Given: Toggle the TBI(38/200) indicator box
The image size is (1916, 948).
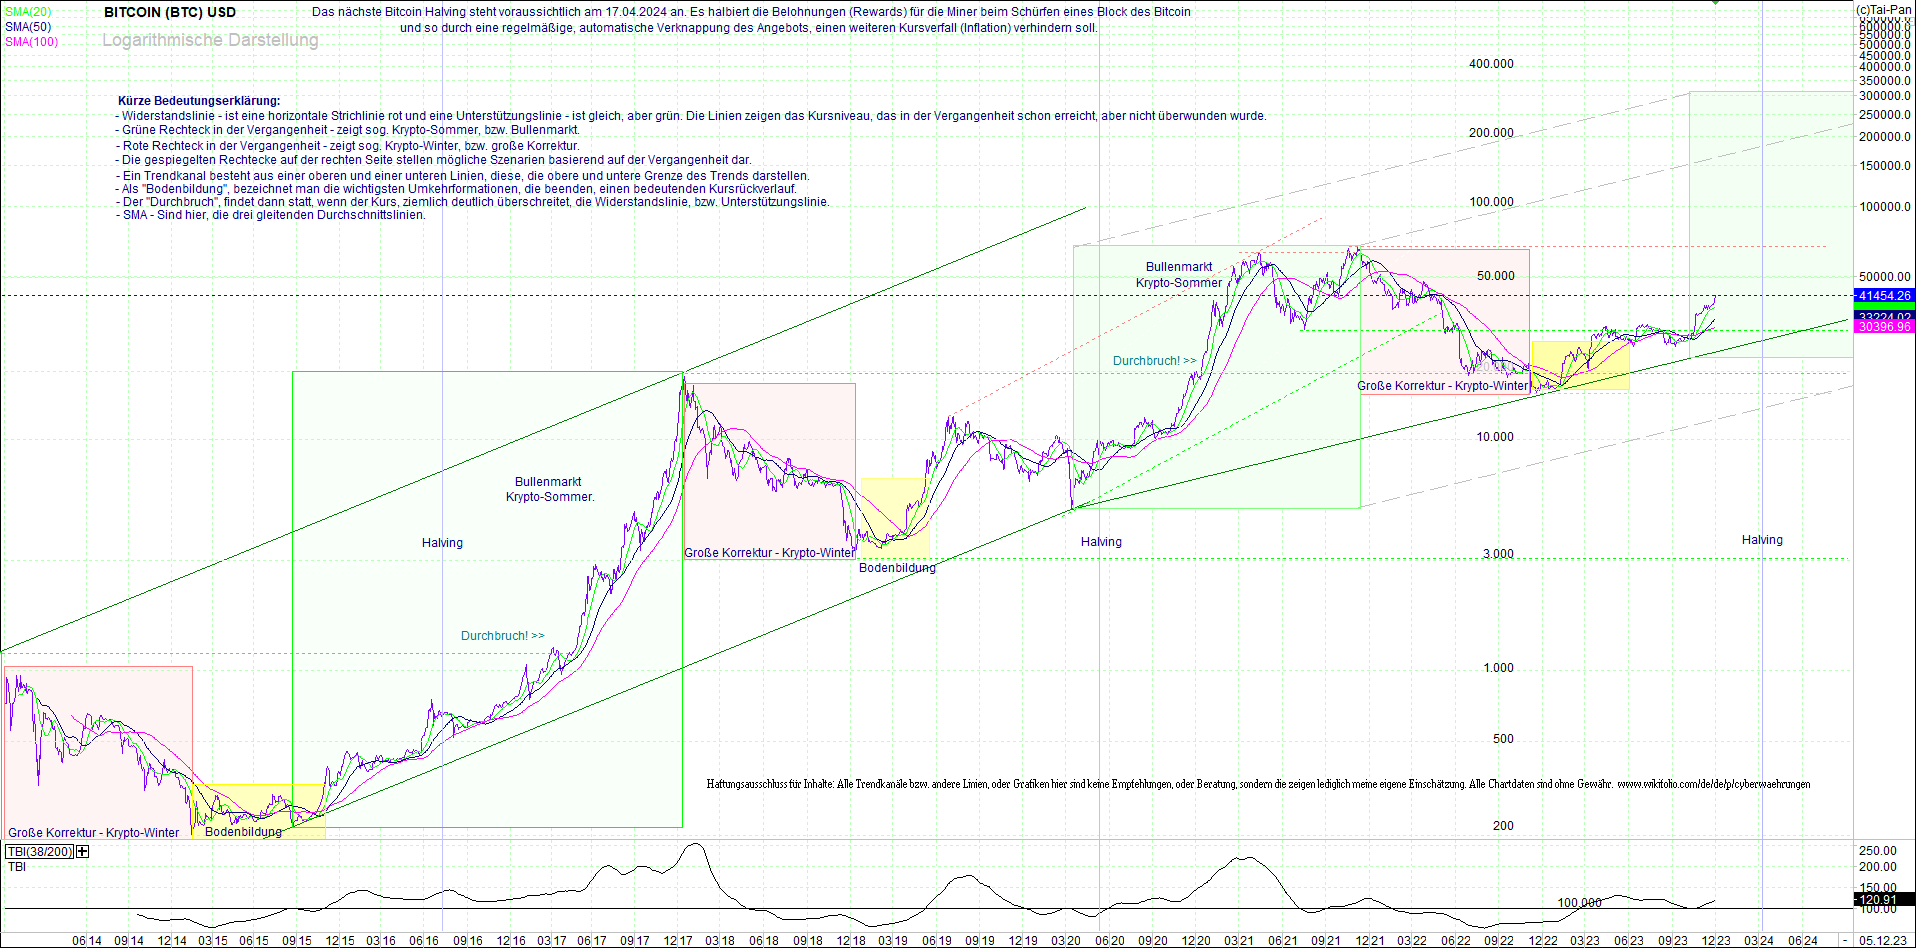Looking at the screenshot, I should pyautogui.click(x=39, y=851).
